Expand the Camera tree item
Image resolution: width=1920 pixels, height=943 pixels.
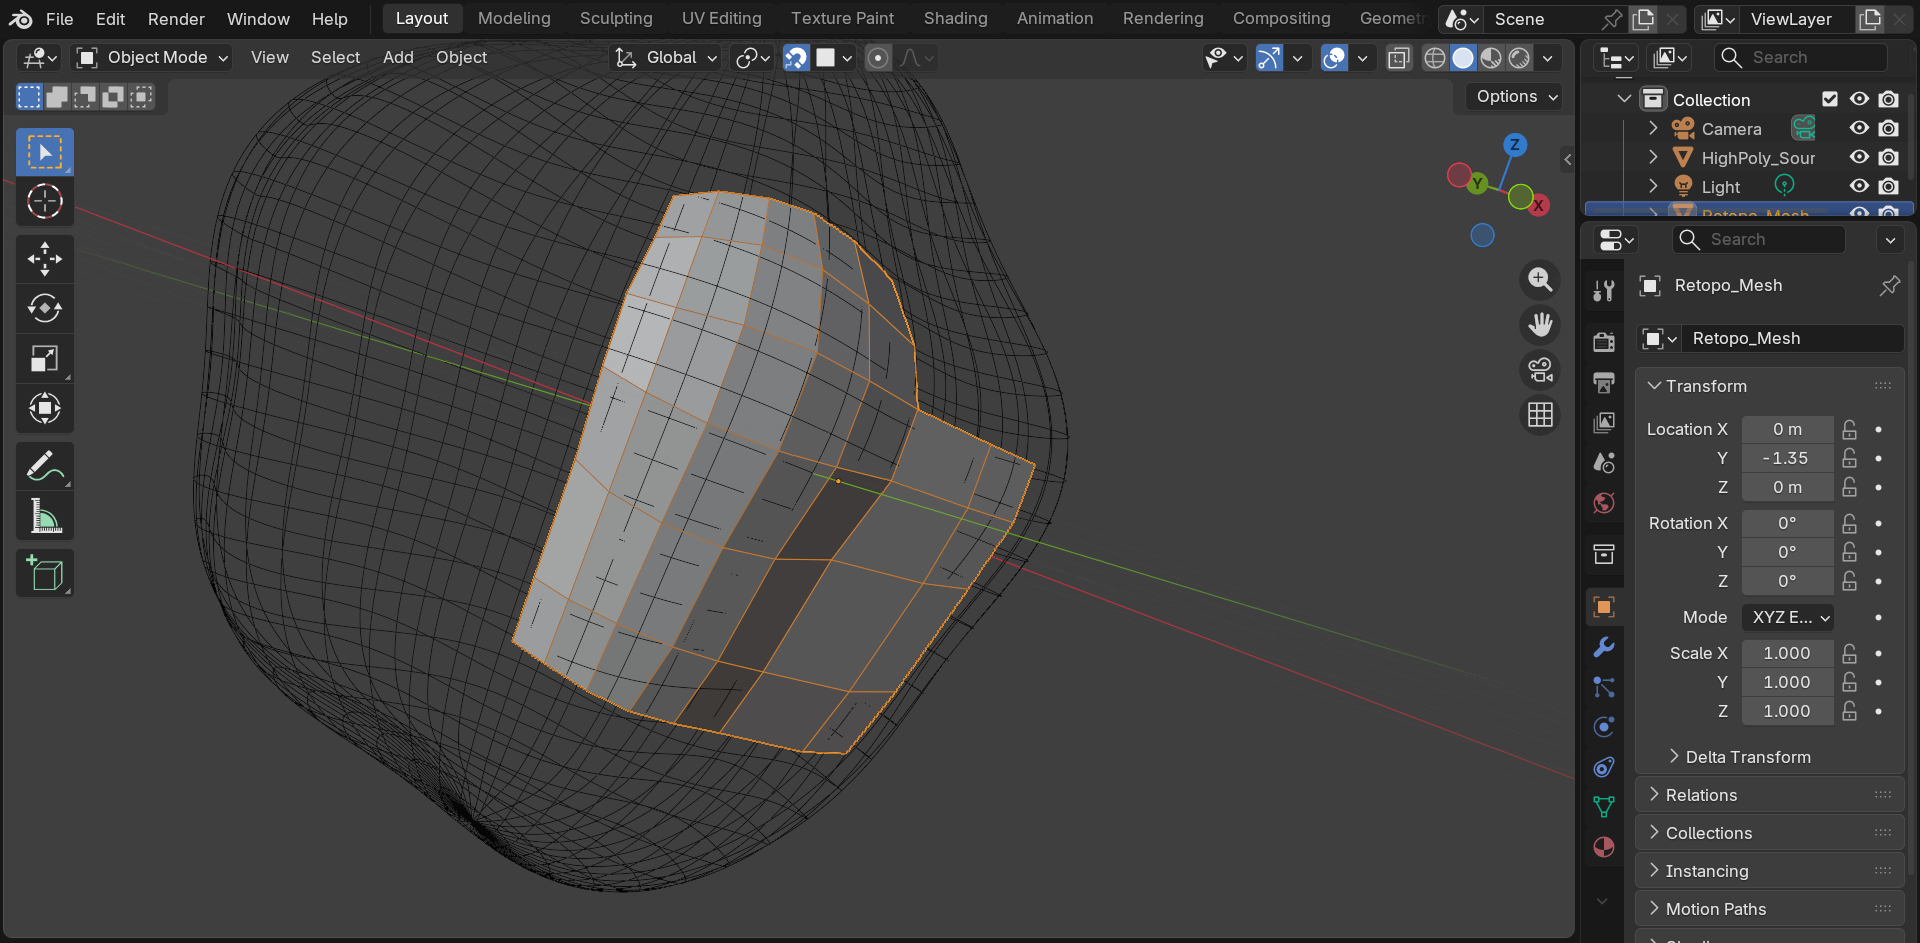click(x=1653, y=128)
